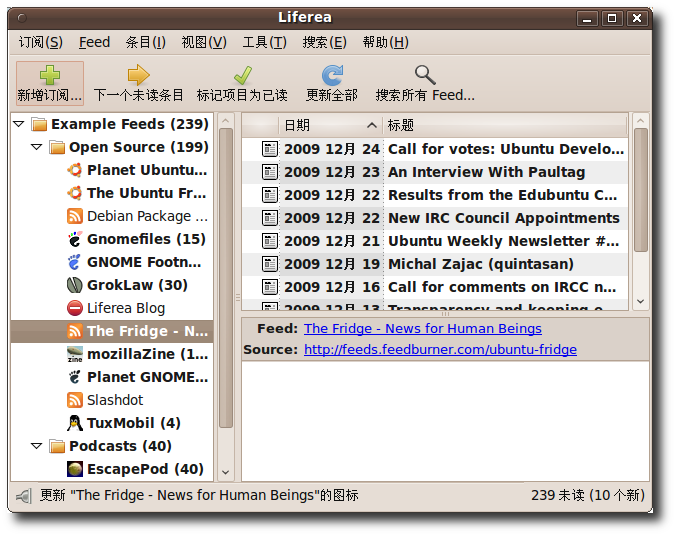Collapse the Podcasts folder
The width and height of the screenshot is (676, 536).
(37, 446)
